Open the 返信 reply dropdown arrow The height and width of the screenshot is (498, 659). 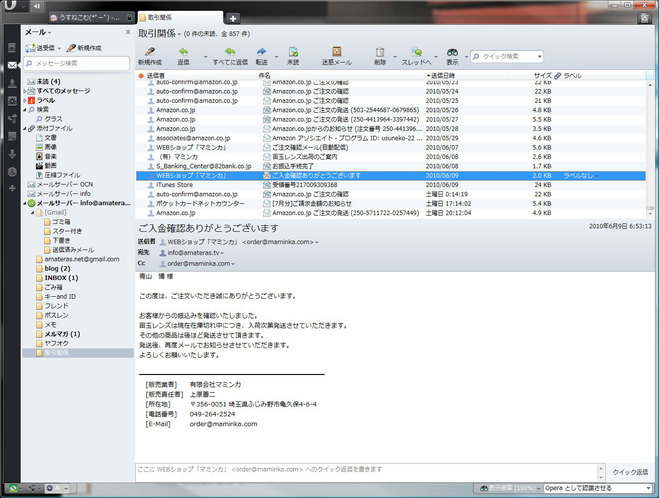(x=206, y=56)
